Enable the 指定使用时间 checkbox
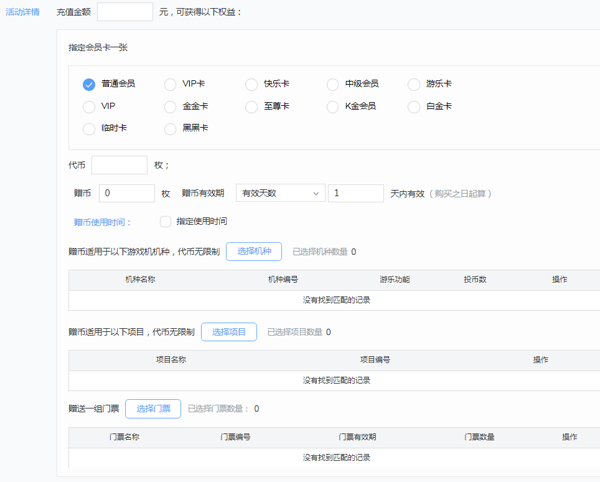Image resolution: width=600 pixels, height=482 pixels. click(165, 221)
